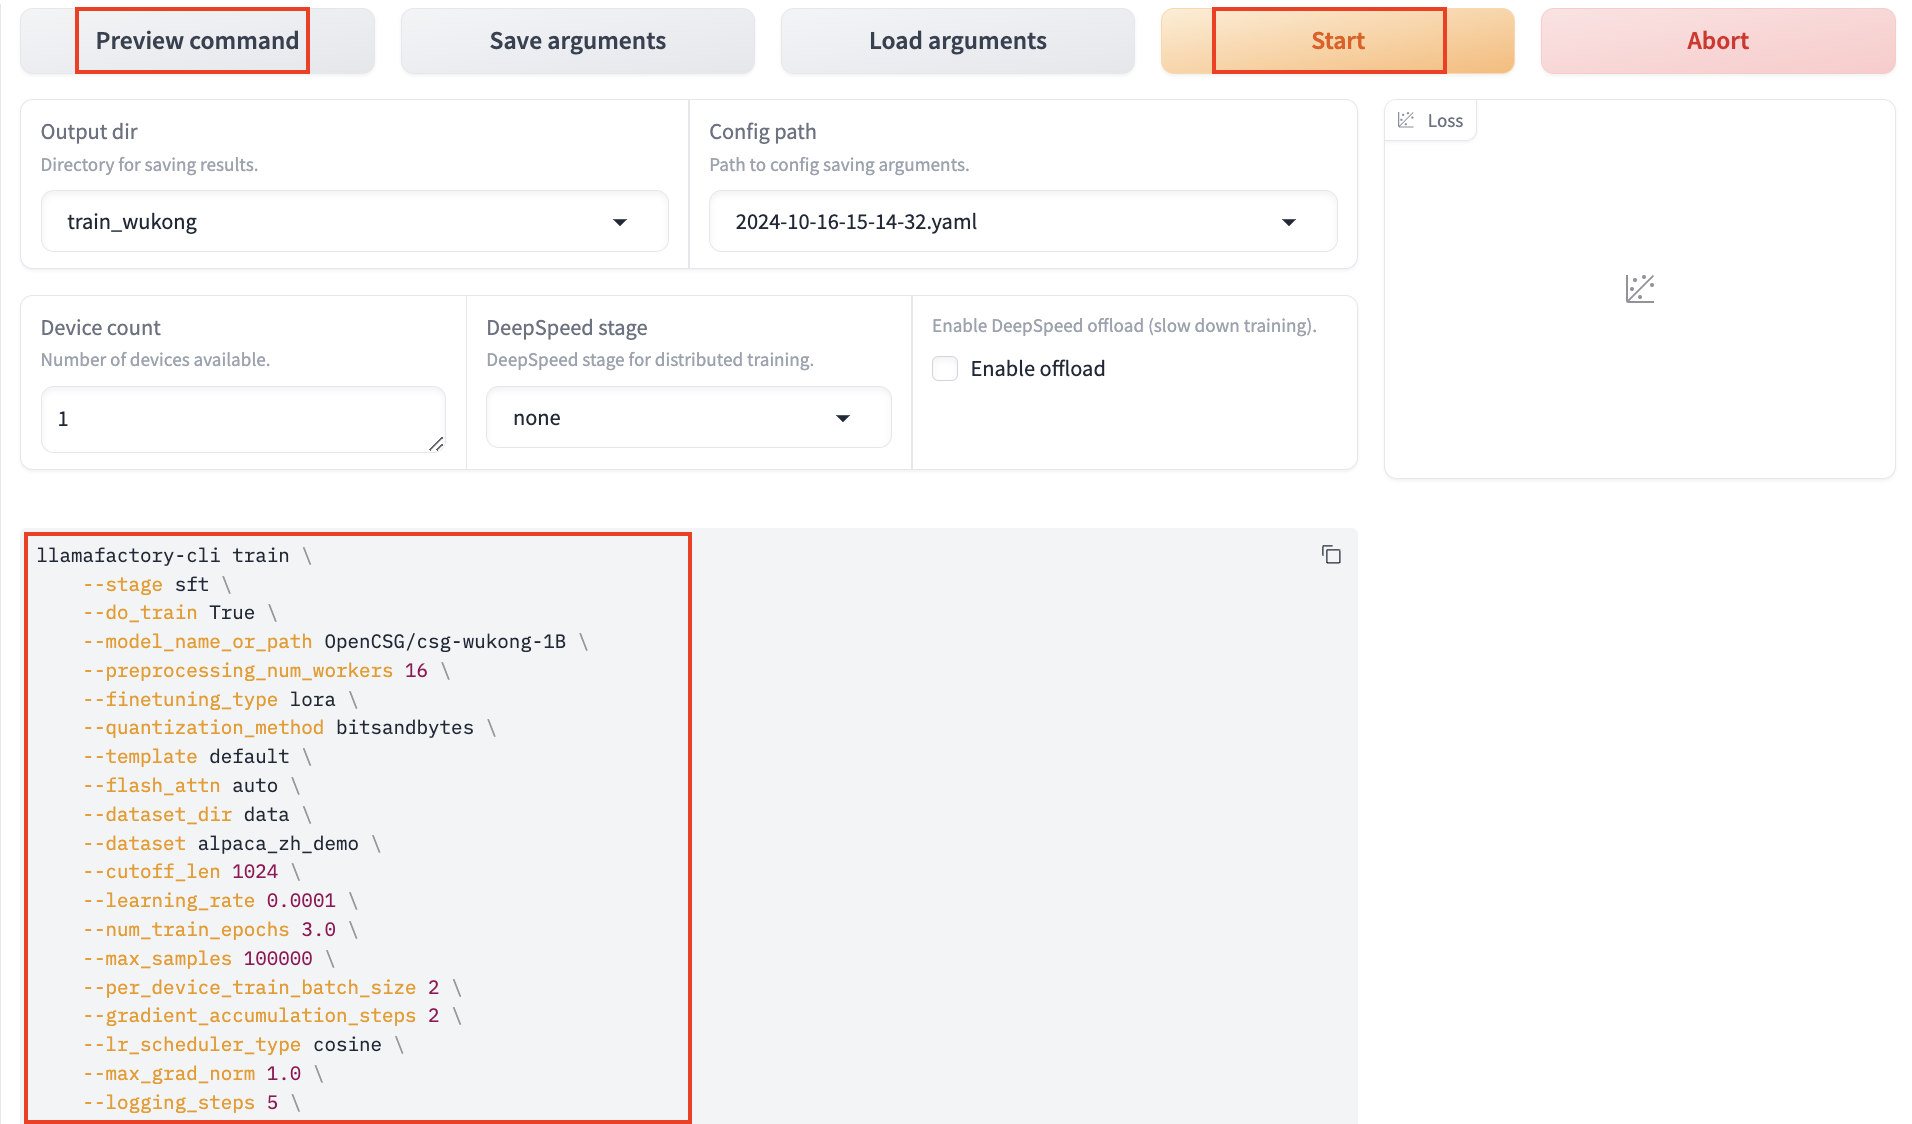This screenshot has height=1124, width=1912.
Task: Open the Config path dropdown arrow
Action: point(1288,222)
